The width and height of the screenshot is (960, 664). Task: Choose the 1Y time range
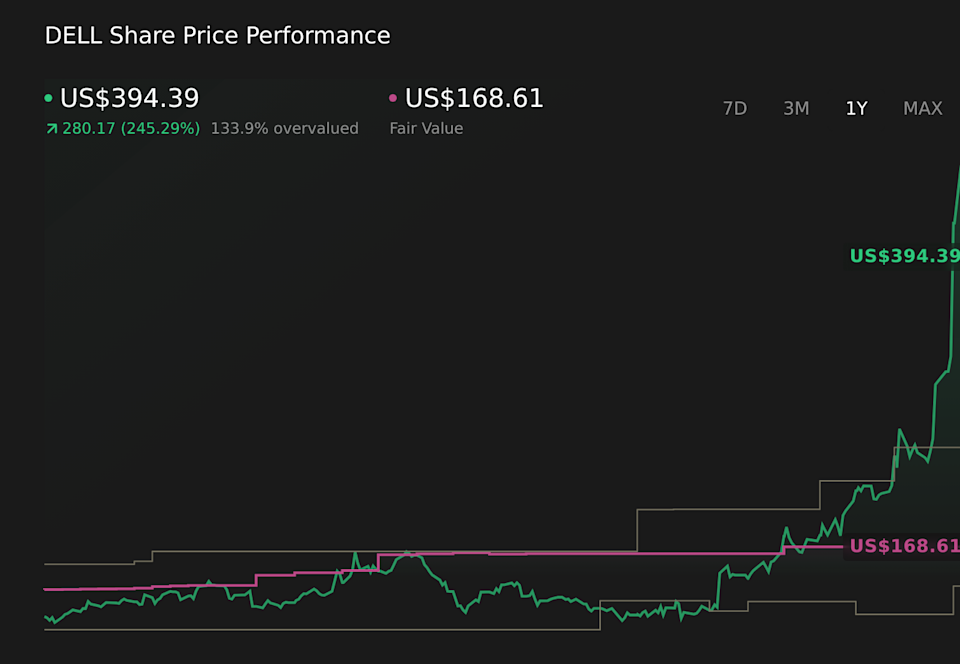(856, 109)
